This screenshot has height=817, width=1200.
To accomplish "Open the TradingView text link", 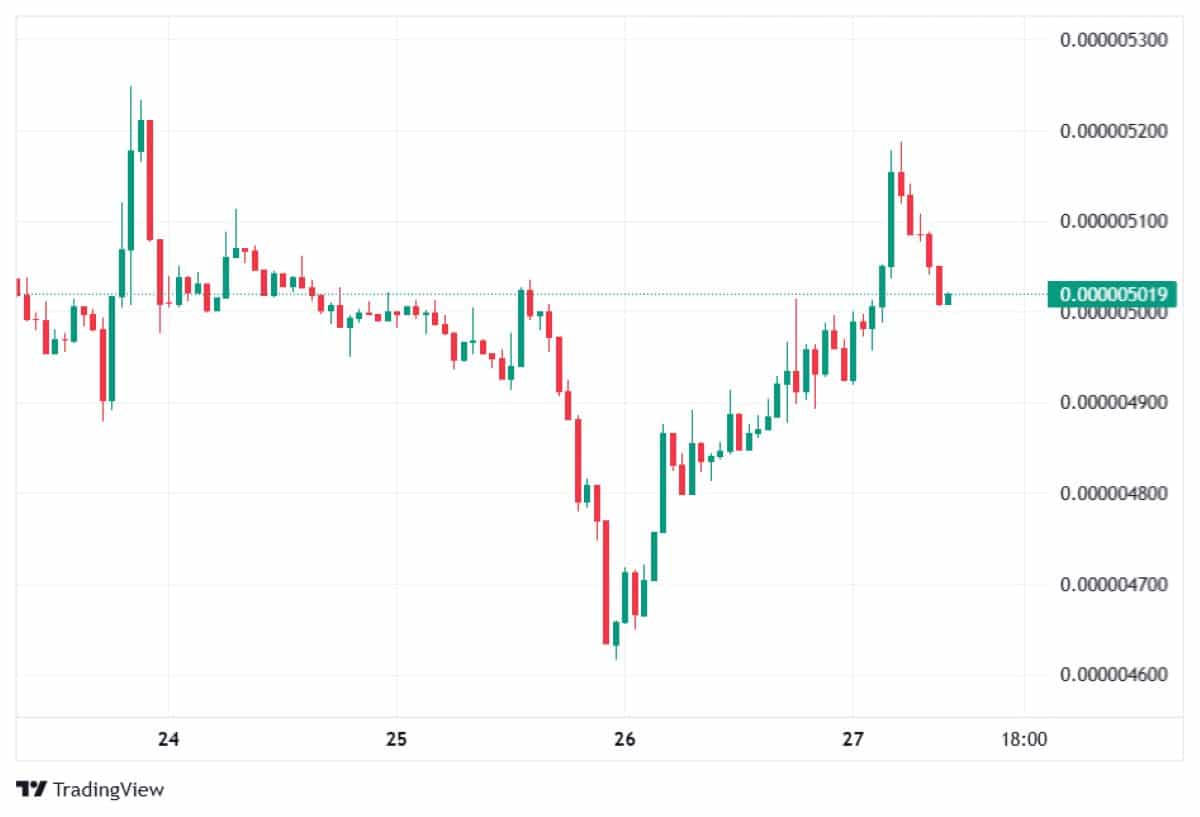I will (x=108, y=789).
